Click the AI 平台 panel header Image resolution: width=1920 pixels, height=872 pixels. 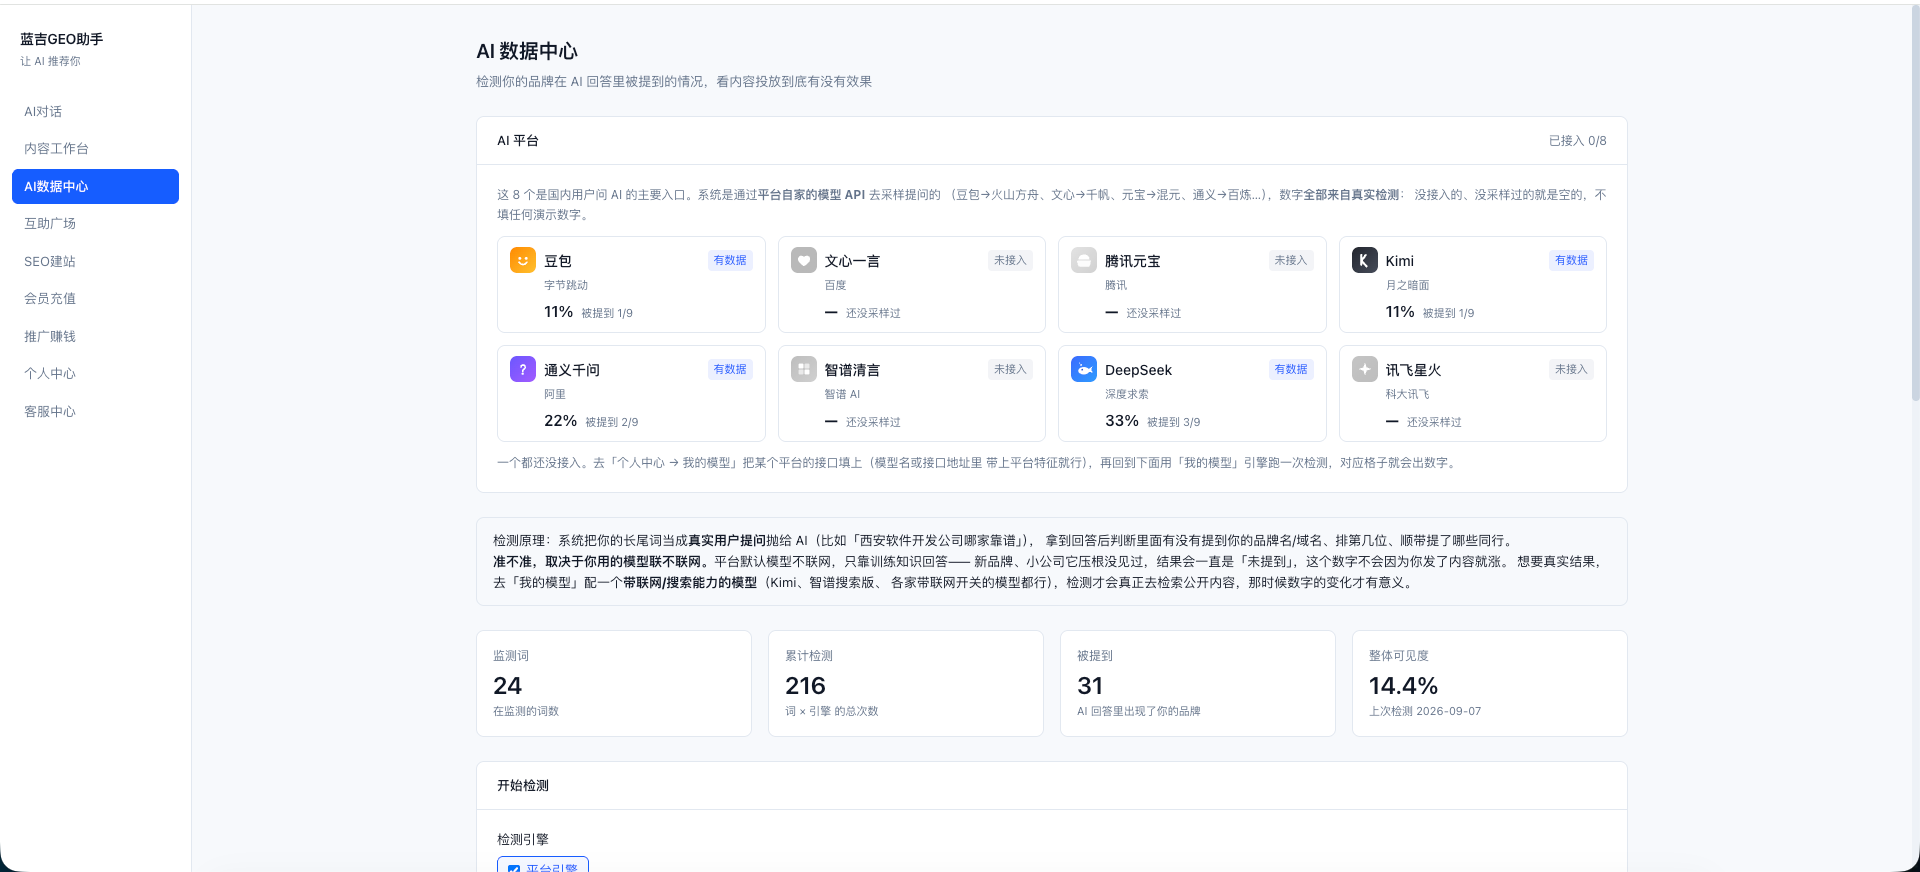coord(1052,141)
